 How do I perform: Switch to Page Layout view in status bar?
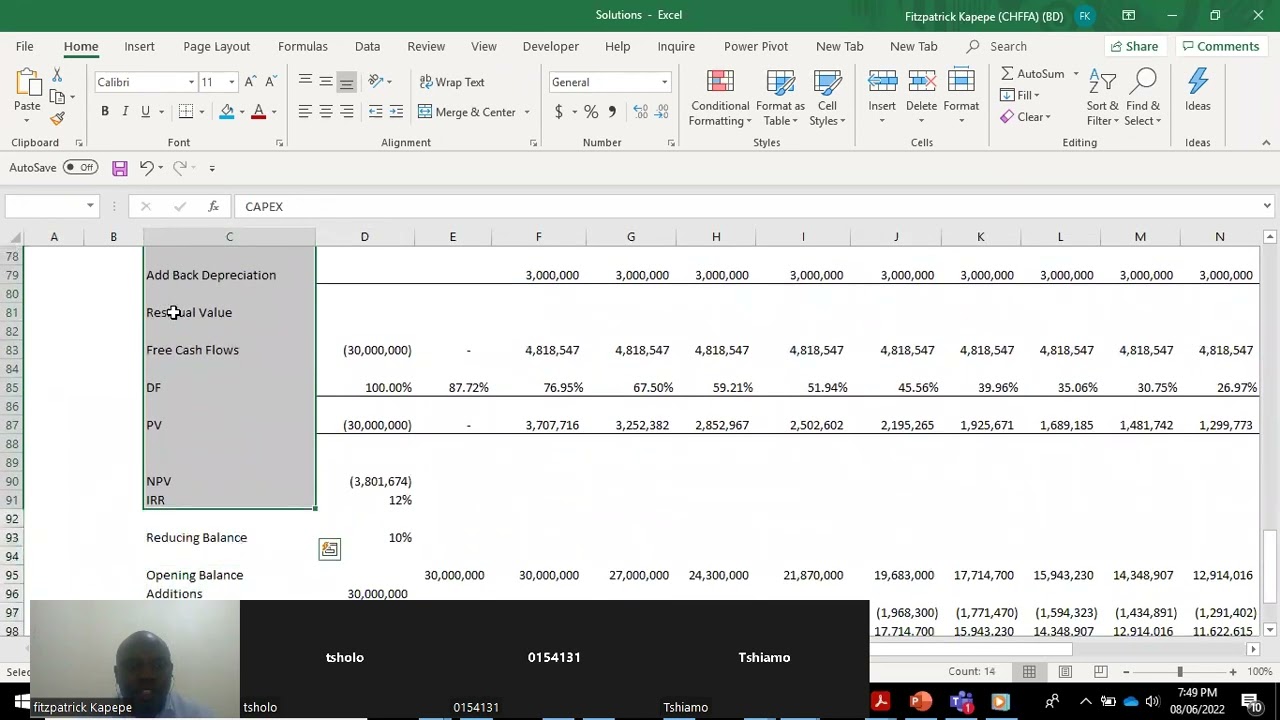click(x=1065, y=672)
